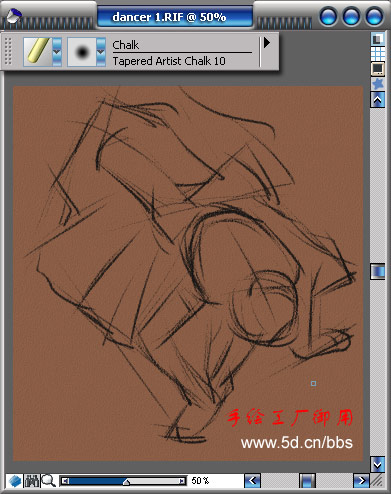Click the scroll left arrow button
This screenshot has height=494, width=391.
(252, 481)
